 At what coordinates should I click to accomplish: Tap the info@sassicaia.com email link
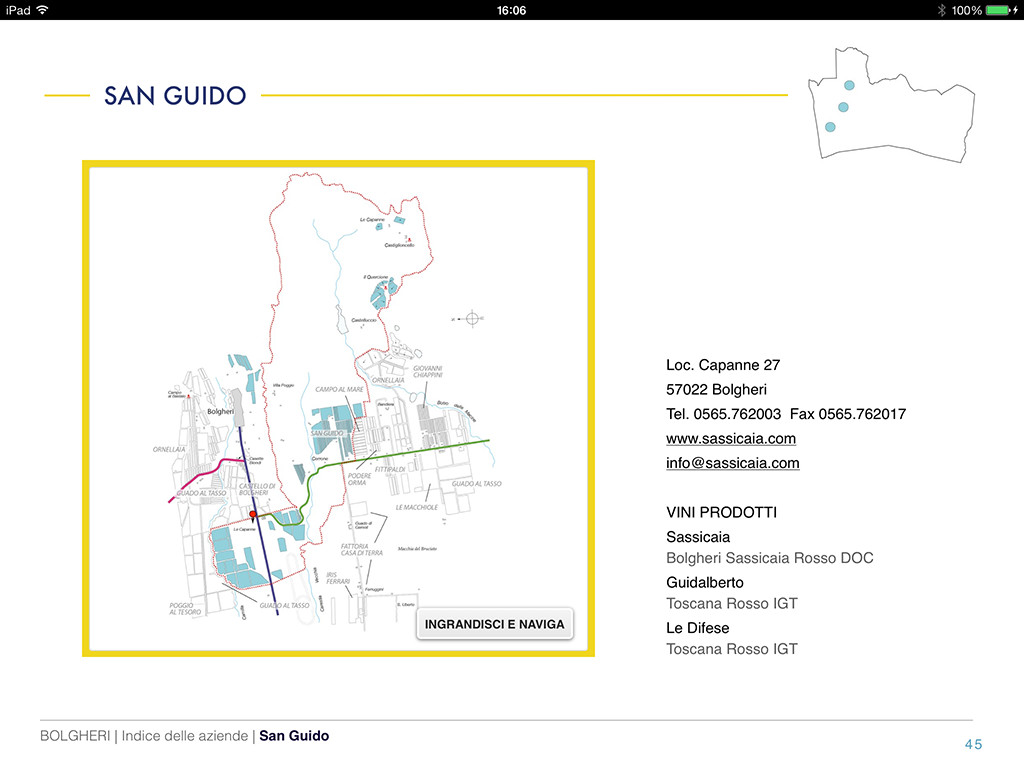[733, 463]
